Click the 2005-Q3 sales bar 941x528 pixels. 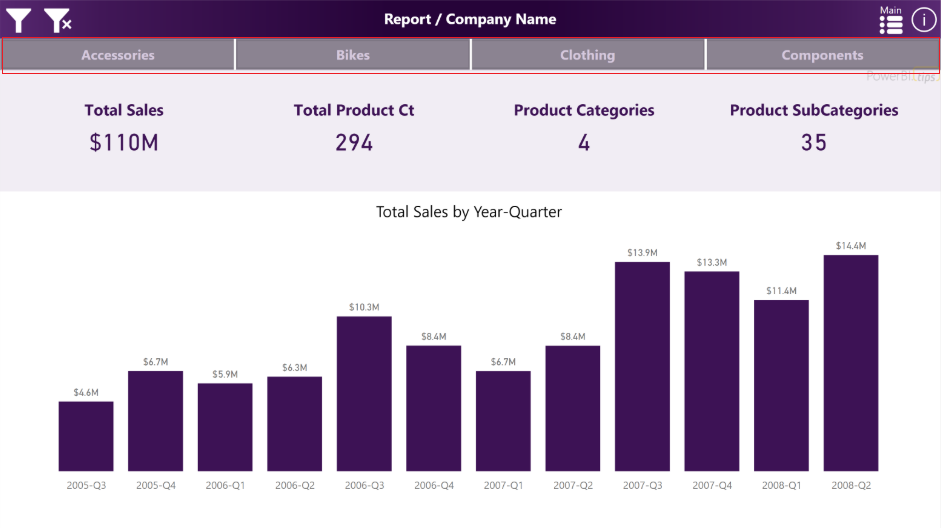tap(86, 436)
